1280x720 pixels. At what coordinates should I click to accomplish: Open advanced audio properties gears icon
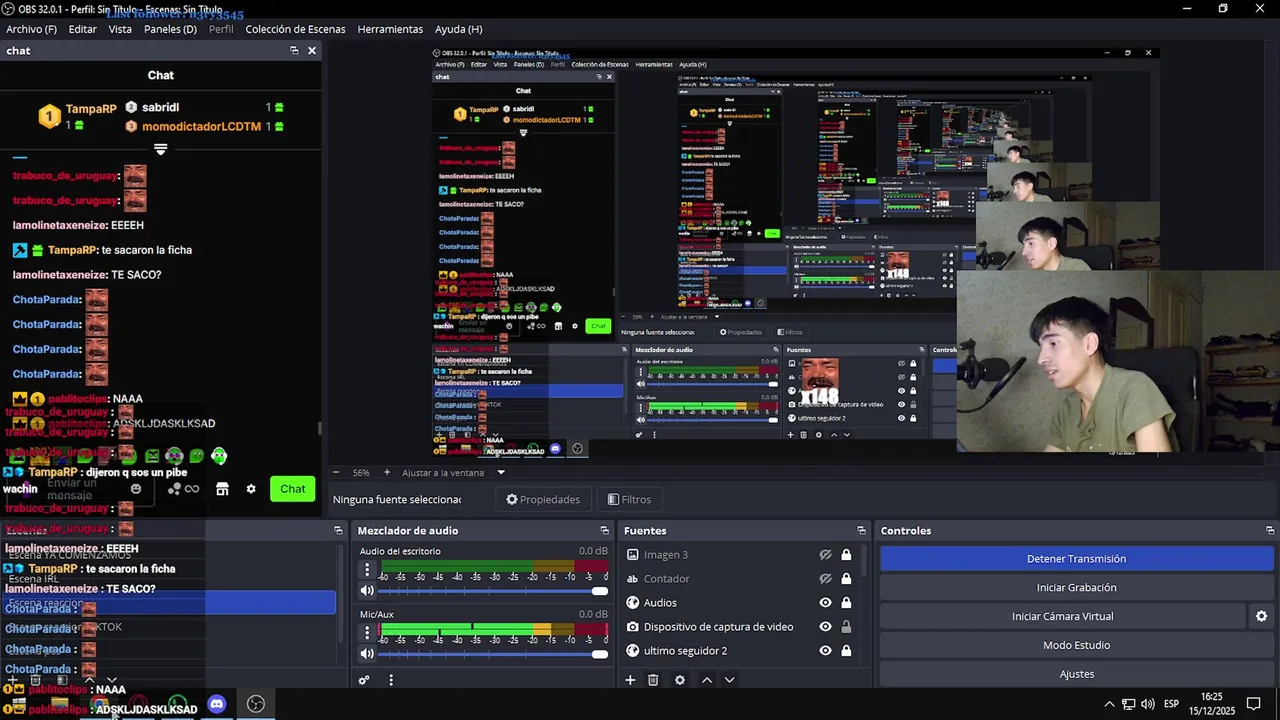coord(364,680)
